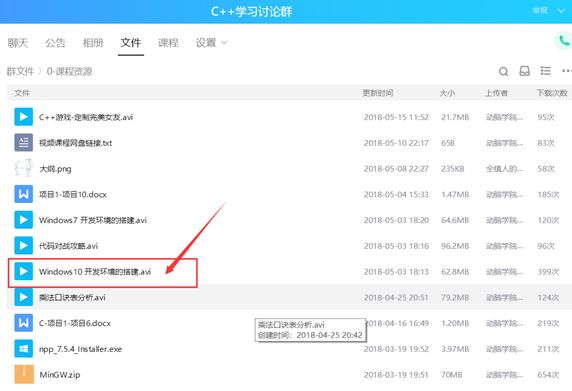This screenshot has width=572, height=391.
Task: Click the video icon of 代码对战攻略.avi
Action: coord(24,245)
